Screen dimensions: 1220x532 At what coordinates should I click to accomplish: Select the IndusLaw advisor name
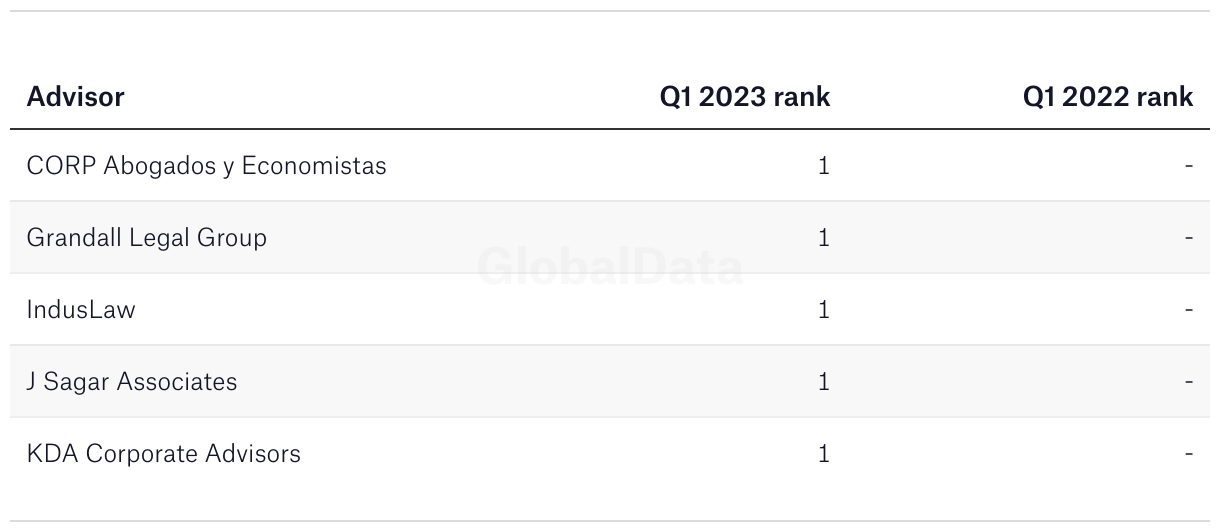(81, 310)
